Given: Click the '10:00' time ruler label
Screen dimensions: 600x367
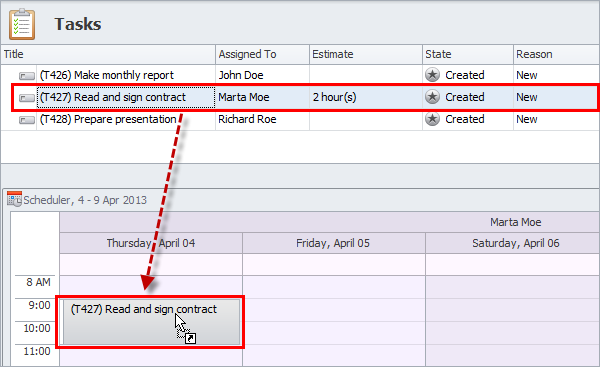Looking at the screenshot, I should 37,329.
